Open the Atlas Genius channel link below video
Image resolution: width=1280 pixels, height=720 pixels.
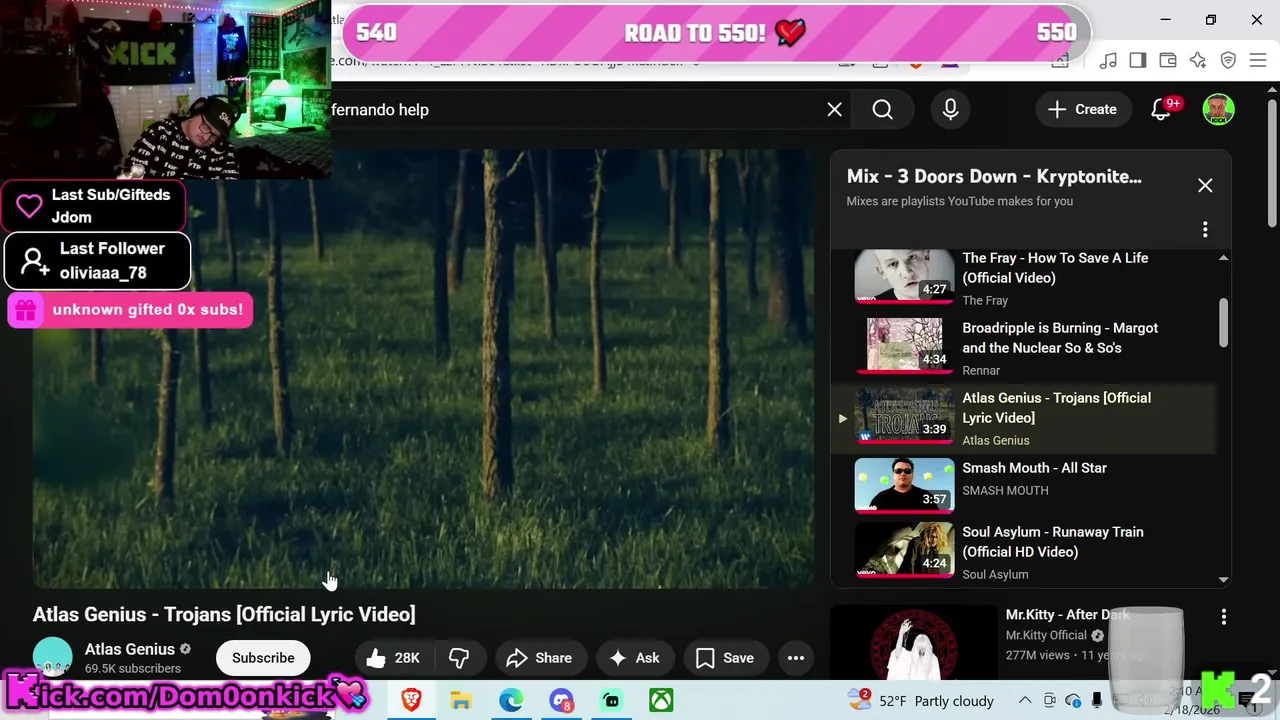[130, 649]
